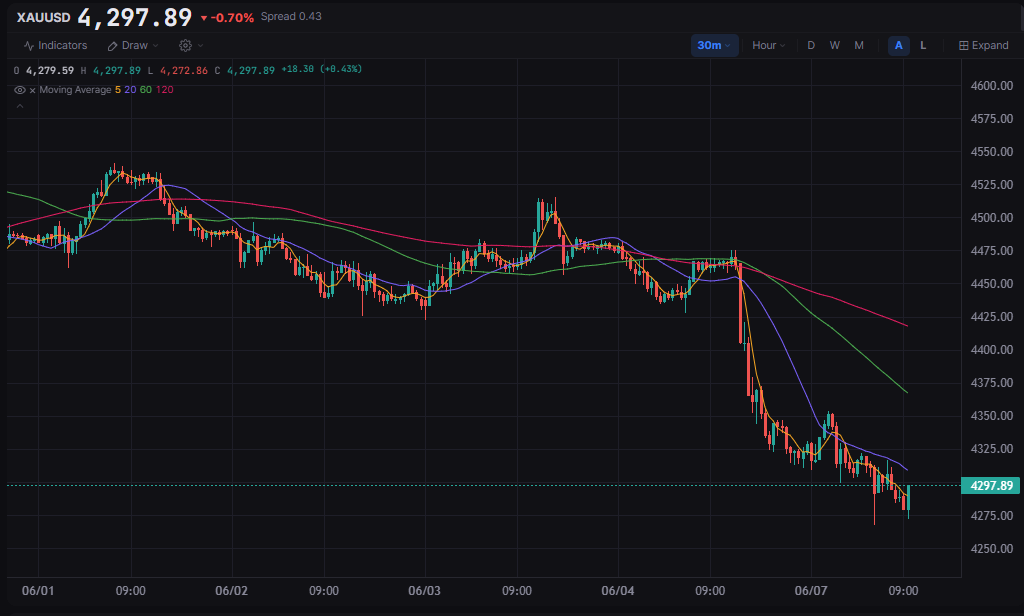
Task: Click the 4350.00 price axis label
Action: tap(992, 415)
